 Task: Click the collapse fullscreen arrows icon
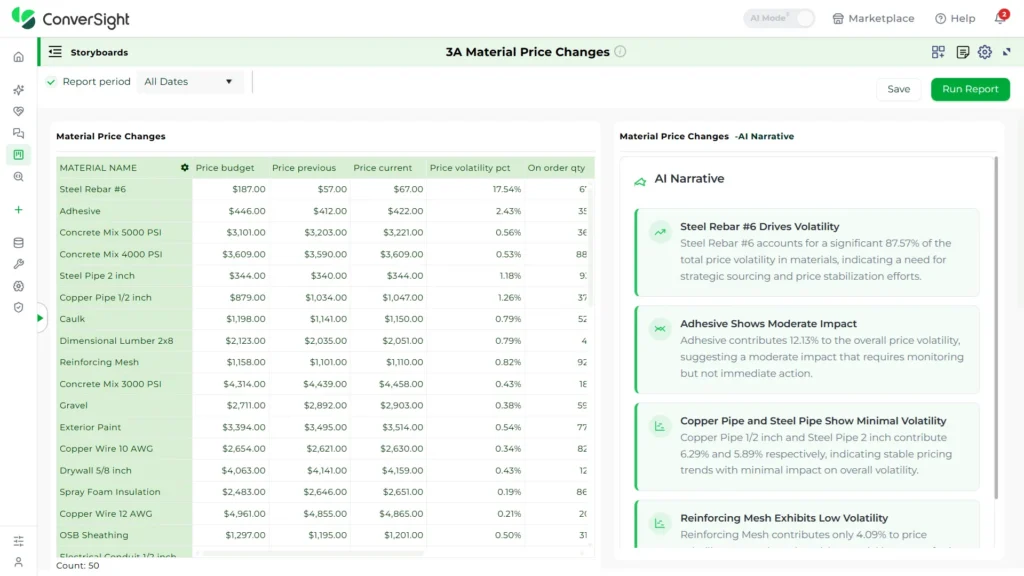(x=1007, y=52)
